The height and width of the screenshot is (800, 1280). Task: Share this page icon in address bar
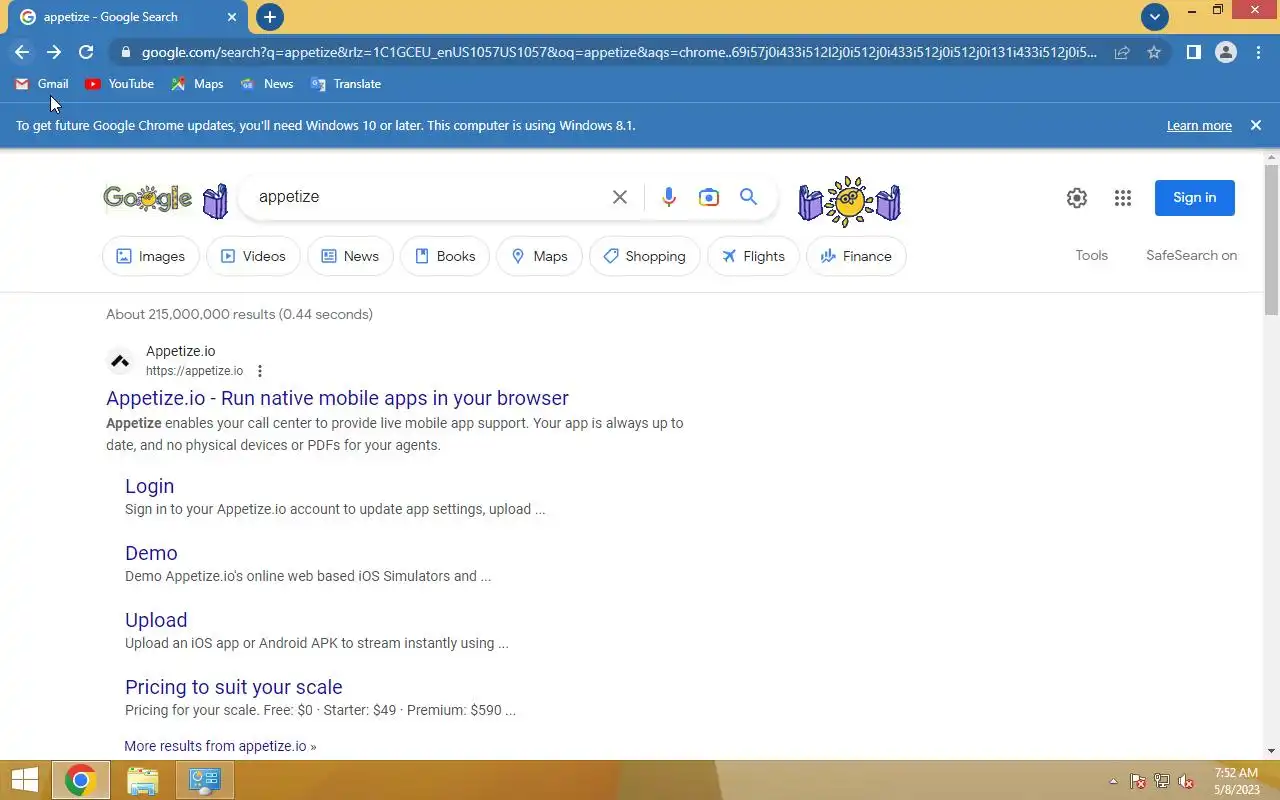(x=1122, y=52)
